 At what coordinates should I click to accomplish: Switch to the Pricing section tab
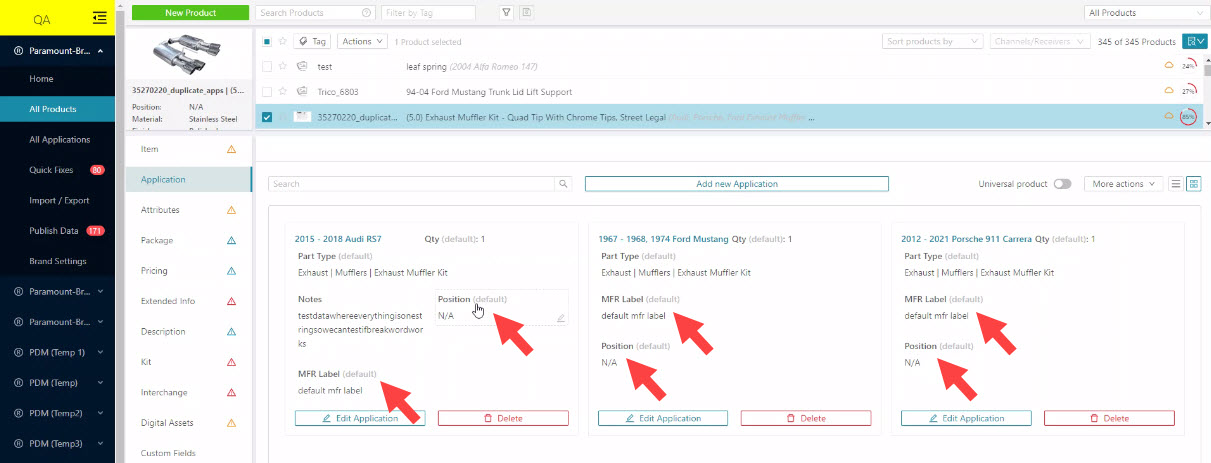(x=189, y=271)
